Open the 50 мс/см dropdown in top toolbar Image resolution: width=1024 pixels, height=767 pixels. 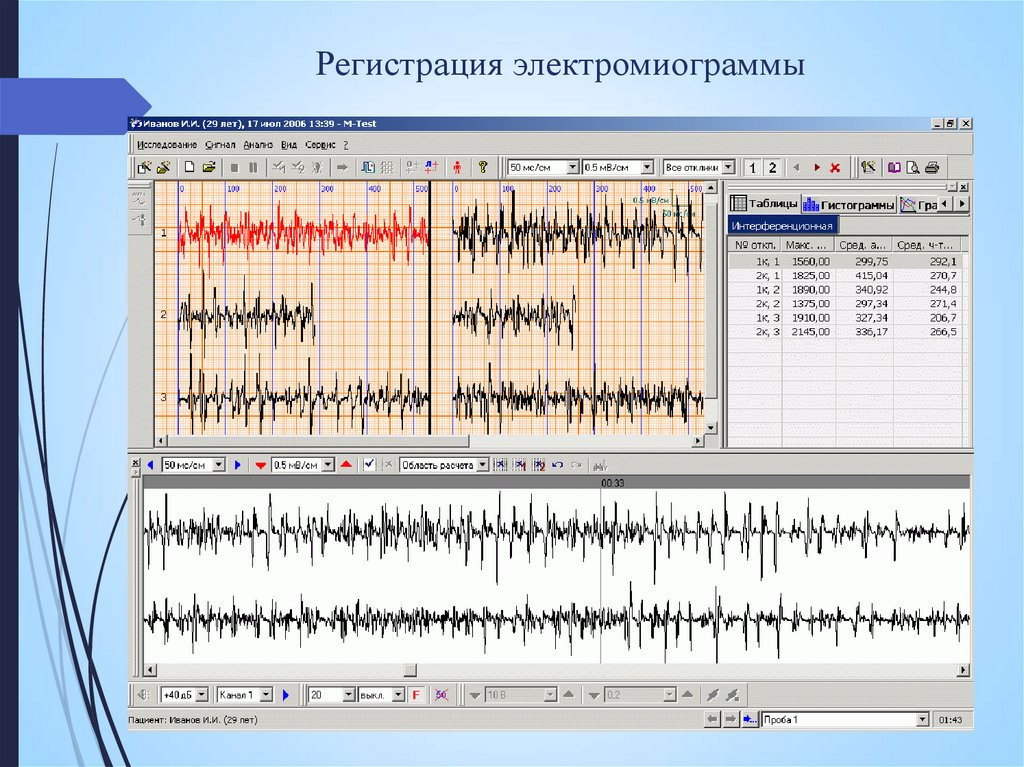[573, 168]
